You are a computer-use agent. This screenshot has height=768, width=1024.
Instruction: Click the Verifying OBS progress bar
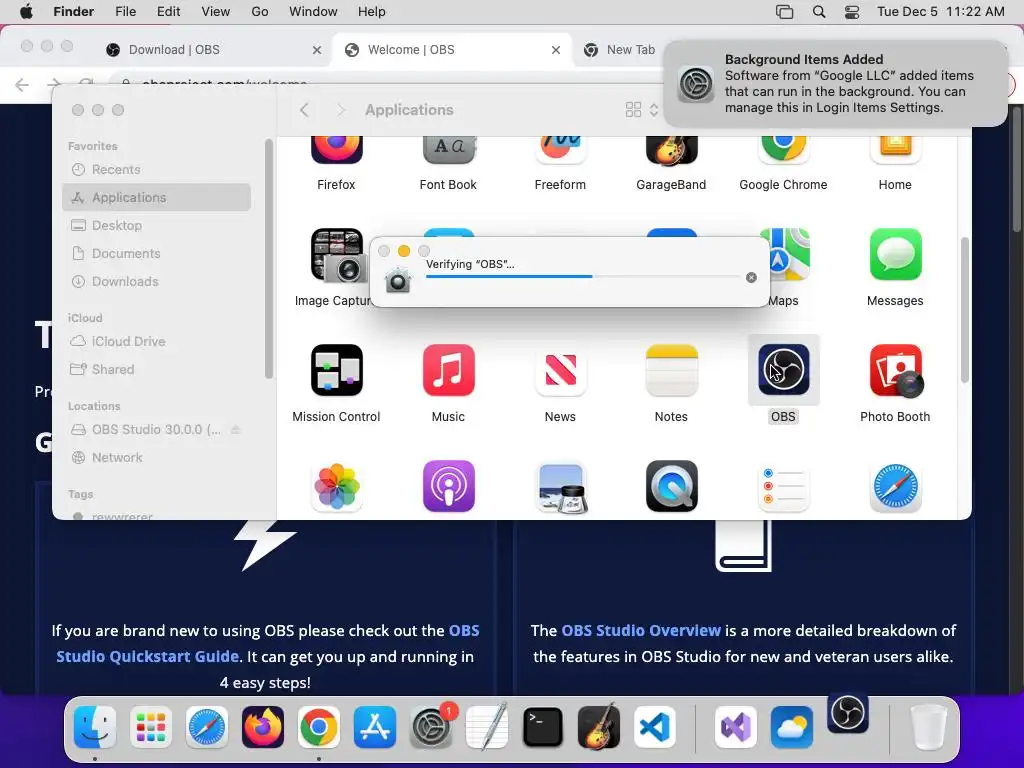[583, 276]
